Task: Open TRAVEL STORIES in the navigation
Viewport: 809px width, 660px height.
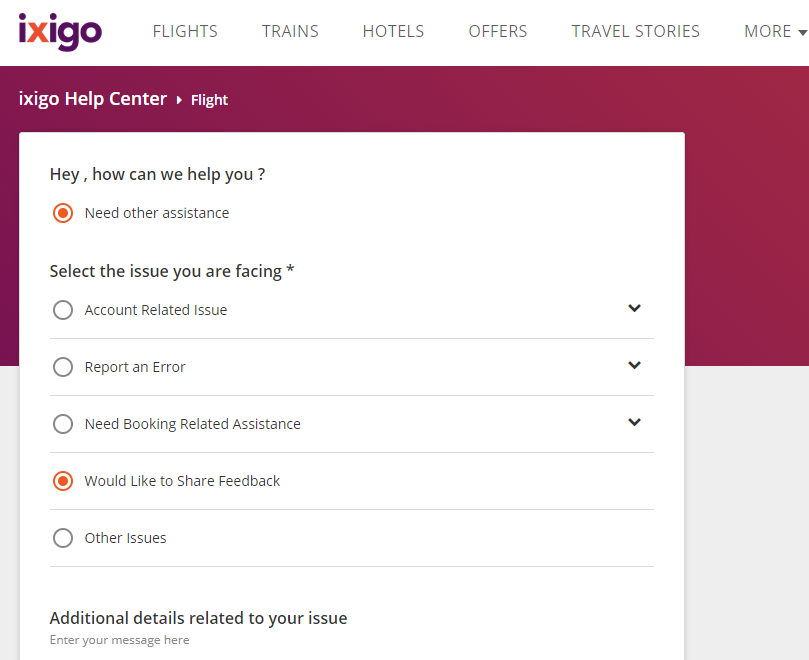Action: [635, 31]
